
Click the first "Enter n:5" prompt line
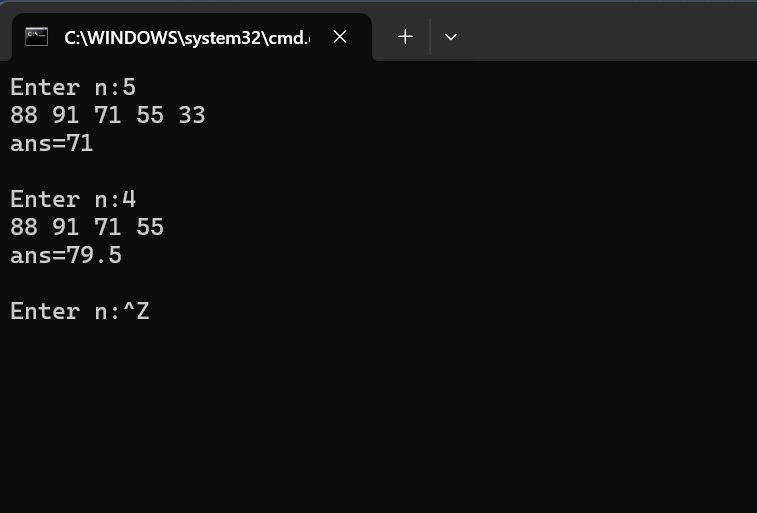pyautogui.click(x=73, y=88)
